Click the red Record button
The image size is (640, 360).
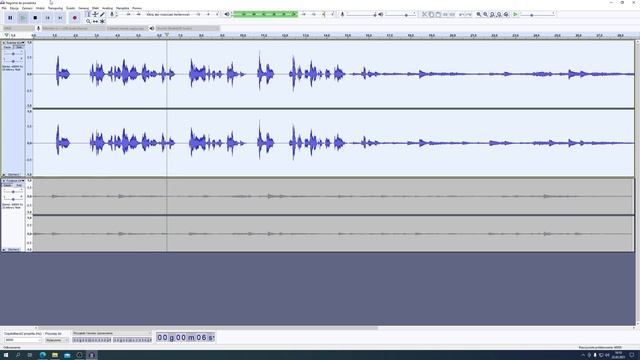(x=74, y=18)
